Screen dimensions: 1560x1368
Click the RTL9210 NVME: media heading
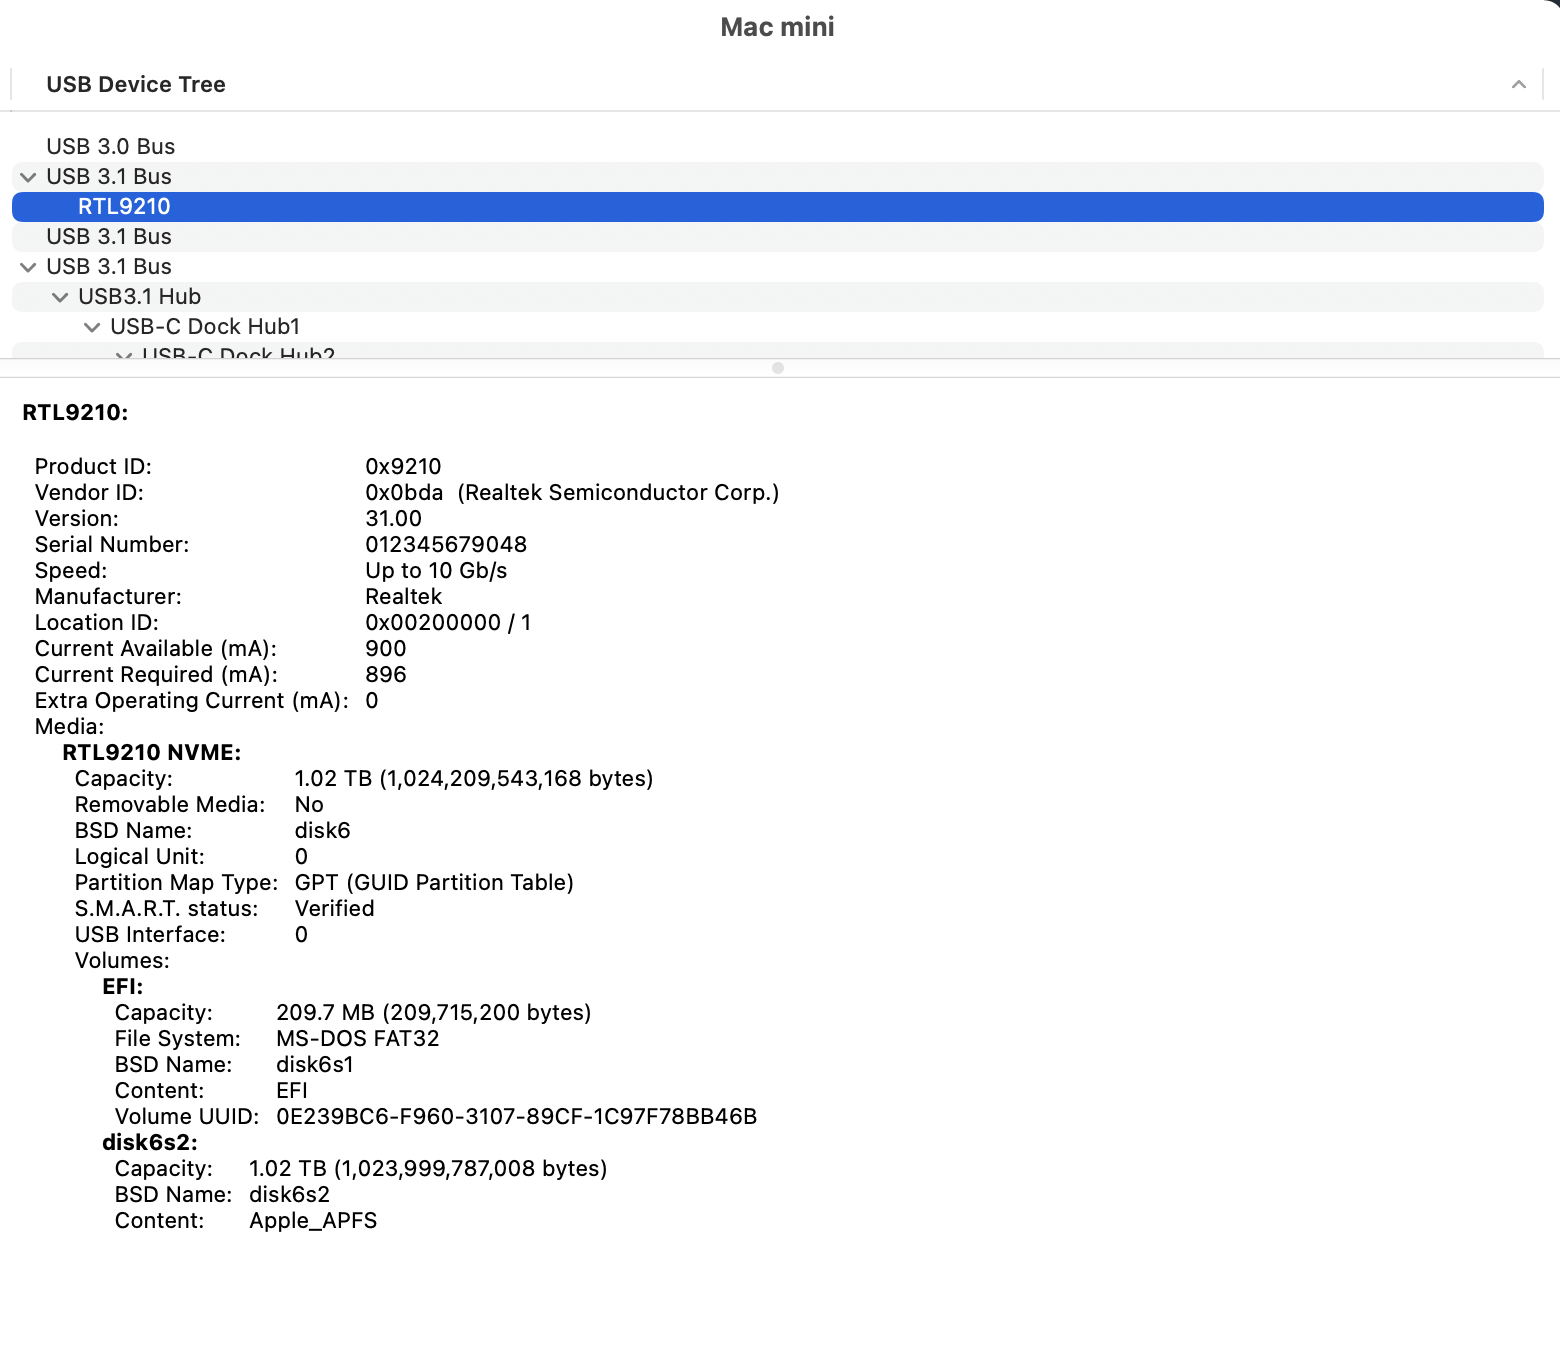coord(152,753)
